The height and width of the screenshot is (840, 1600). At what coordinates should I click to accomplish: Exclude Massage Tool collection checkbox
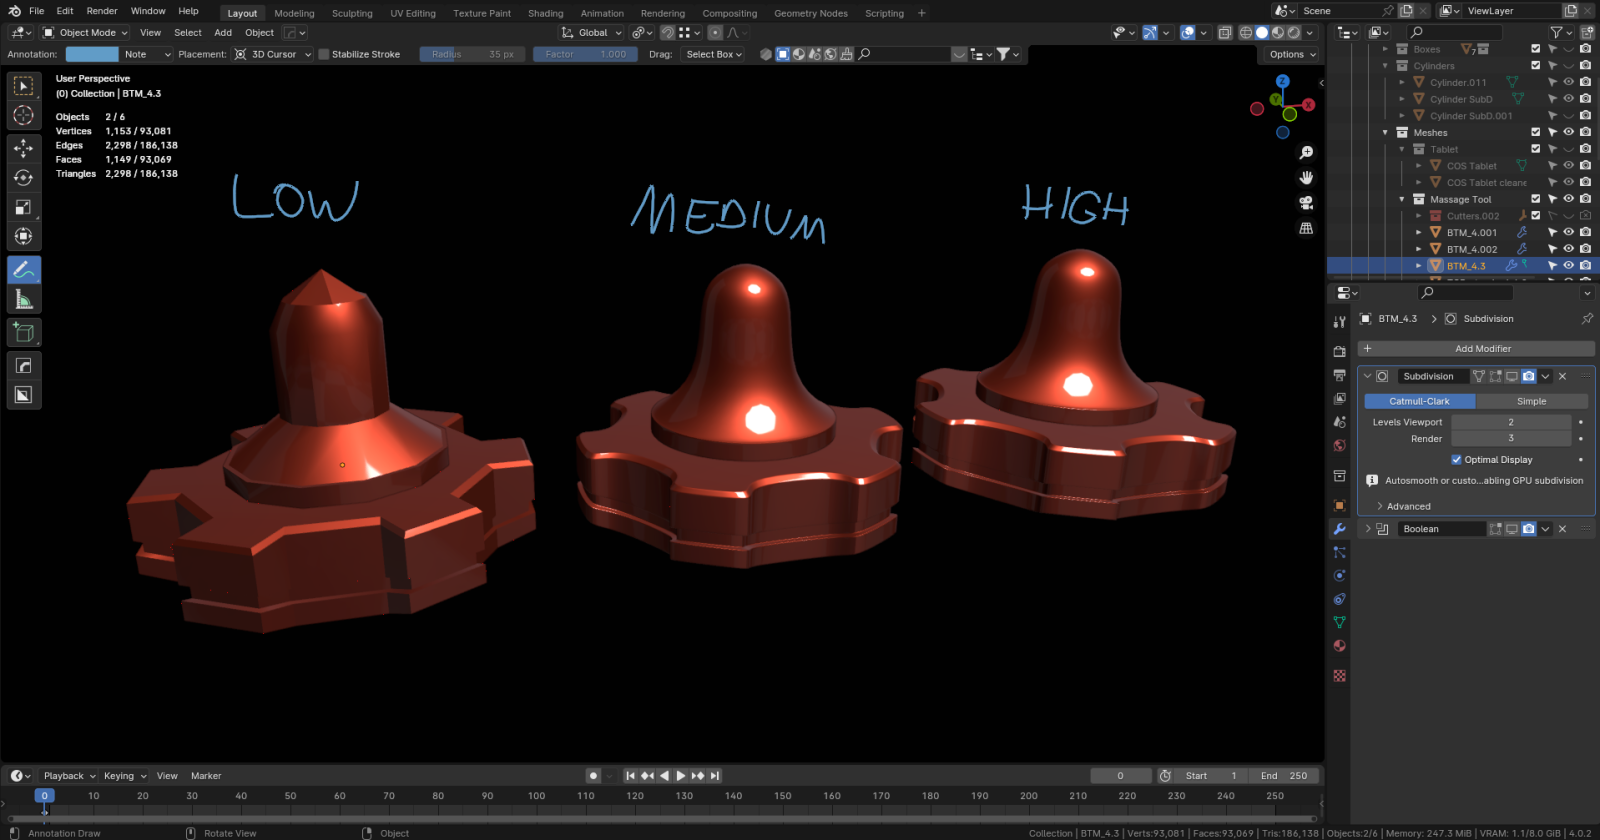pos(1536,199)
